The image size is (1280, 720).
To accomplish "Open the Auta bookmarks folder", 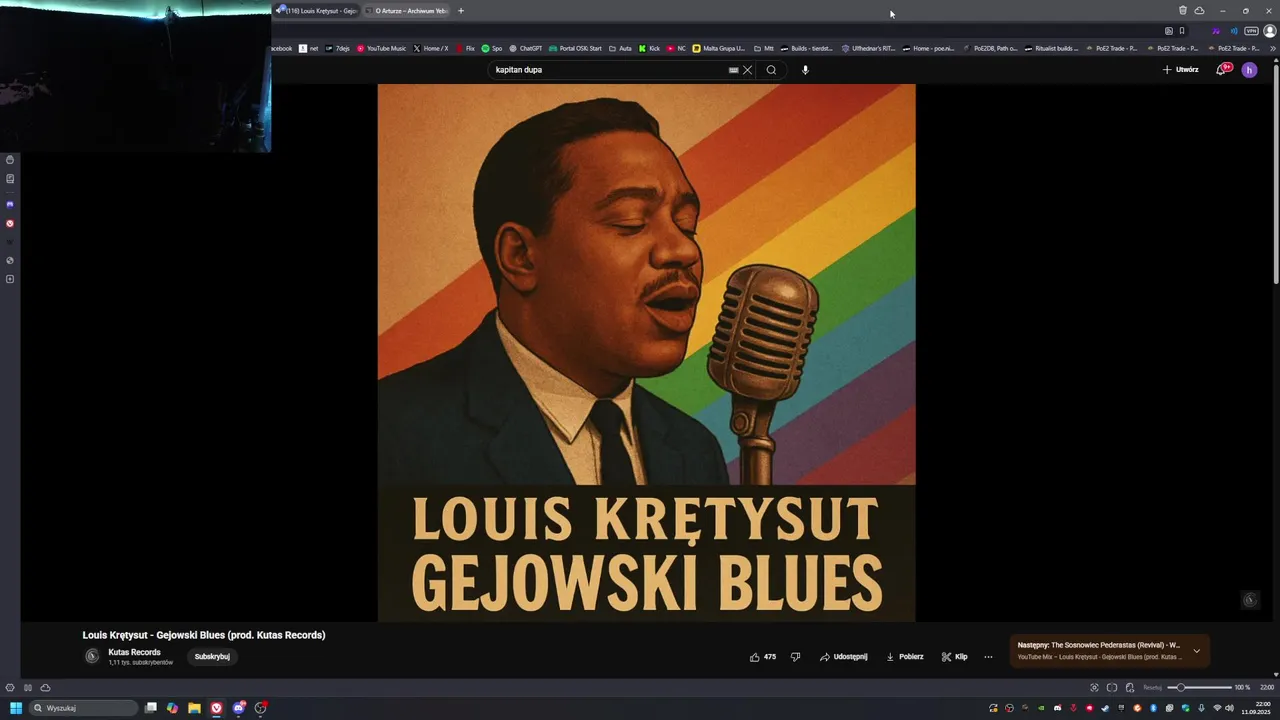I will pos(620,48).
